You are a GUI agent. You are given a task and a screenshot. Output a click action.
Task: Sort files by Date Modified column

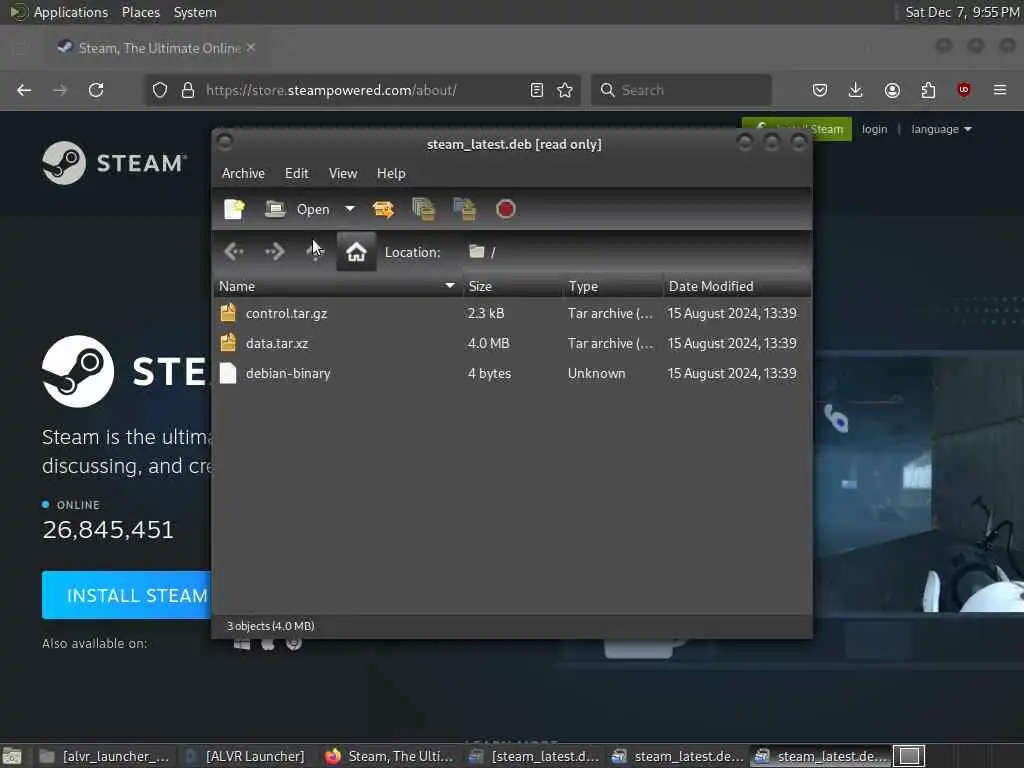pyautogui.click(x=737, y=286)
